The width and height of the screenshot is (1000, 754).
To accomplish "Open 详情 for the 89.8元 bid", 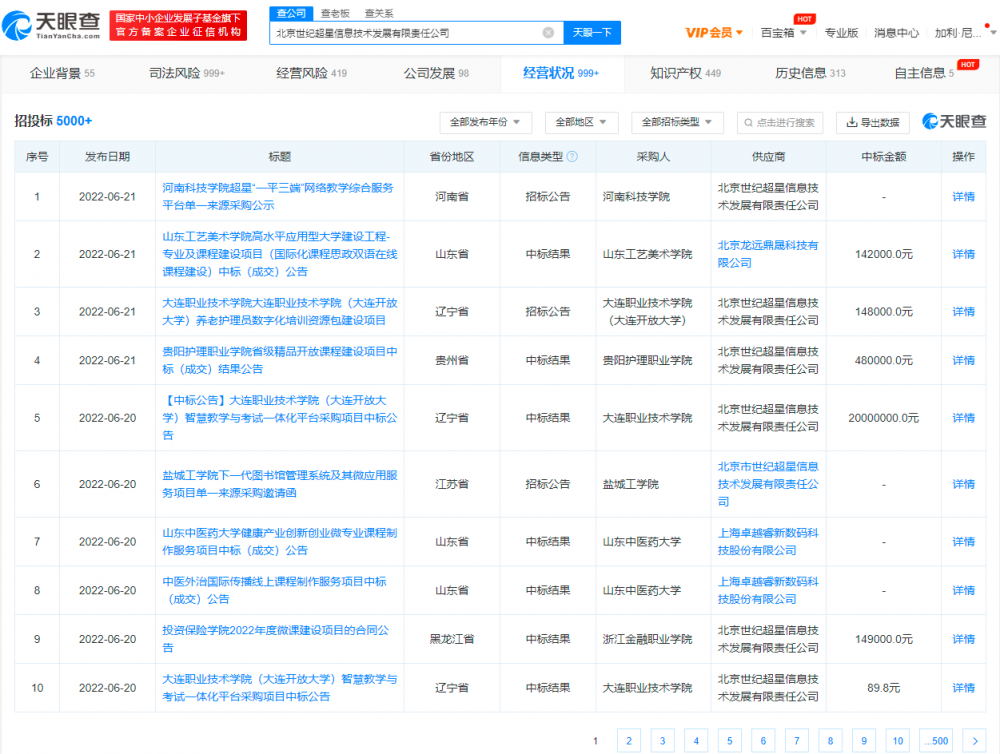I will [x=963, y=688].
